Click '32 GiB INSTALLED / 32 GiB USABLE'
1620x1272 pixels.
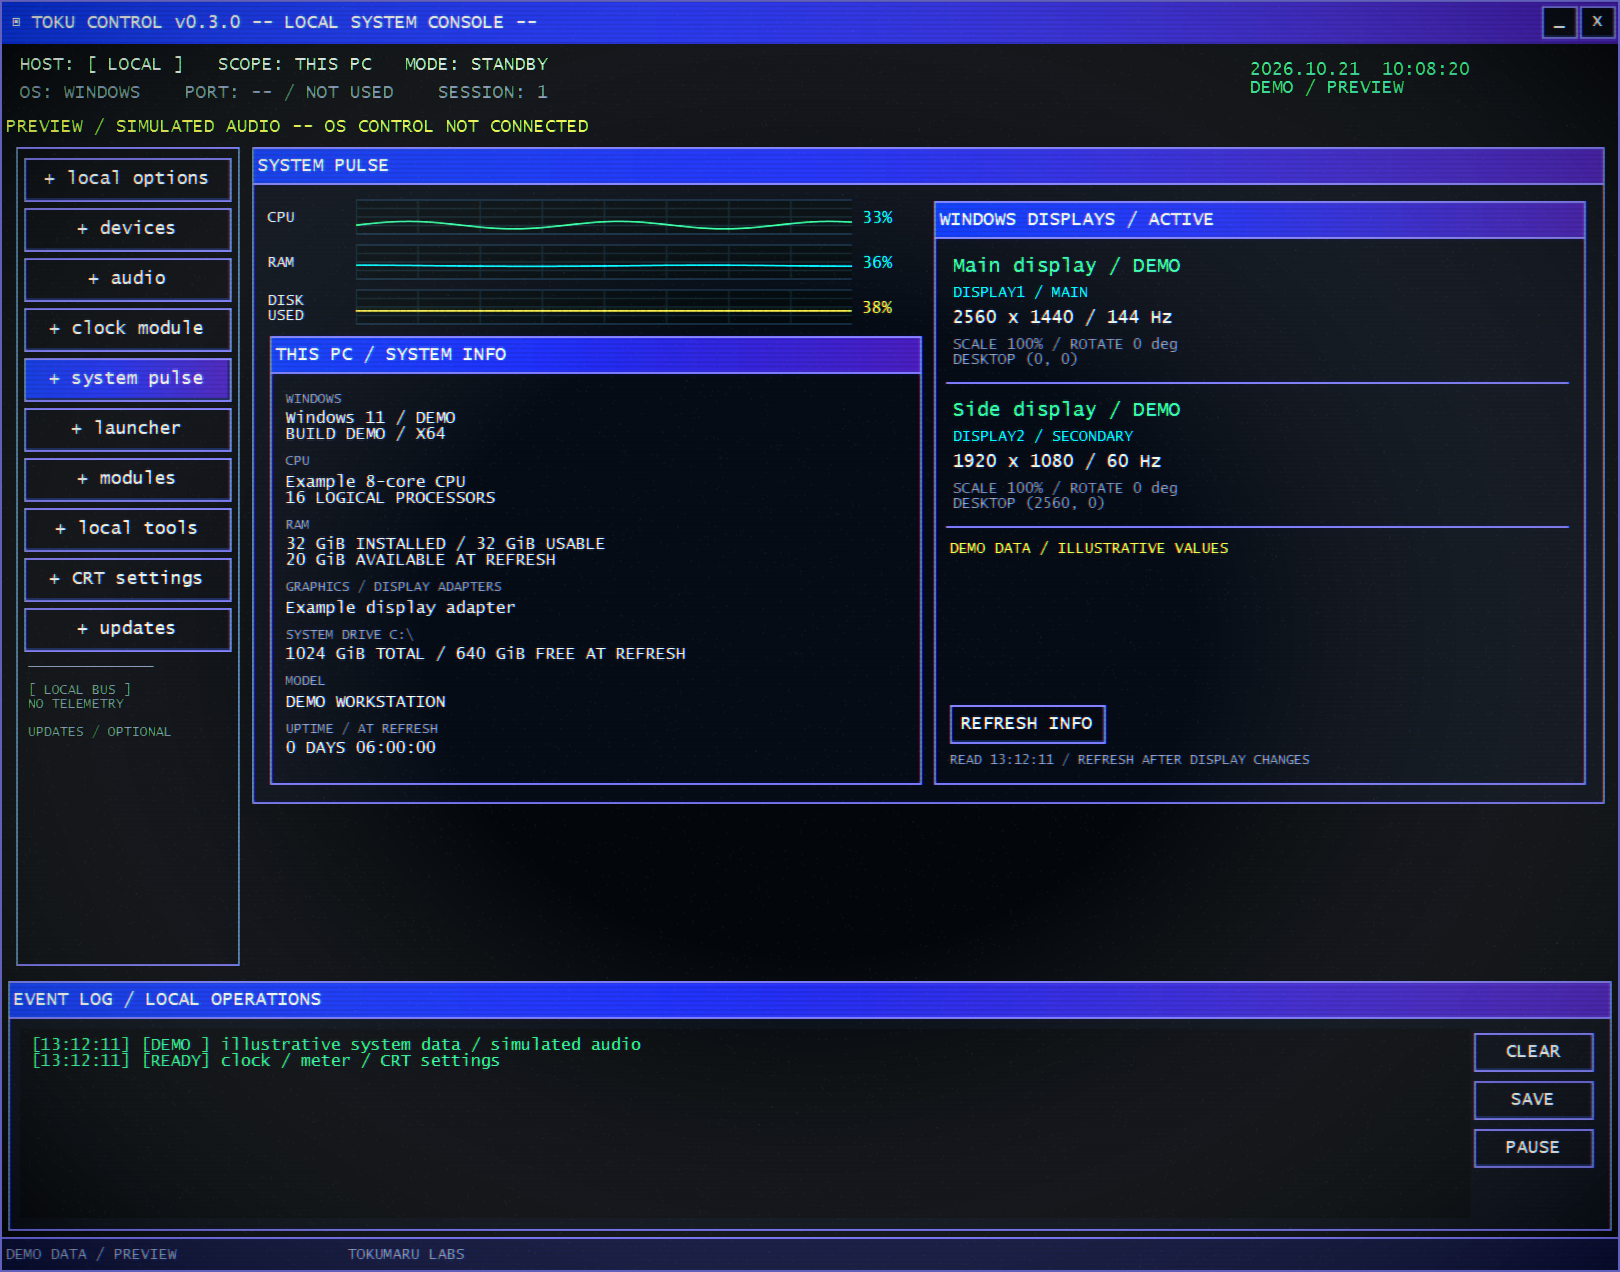(x=445, y=544)
